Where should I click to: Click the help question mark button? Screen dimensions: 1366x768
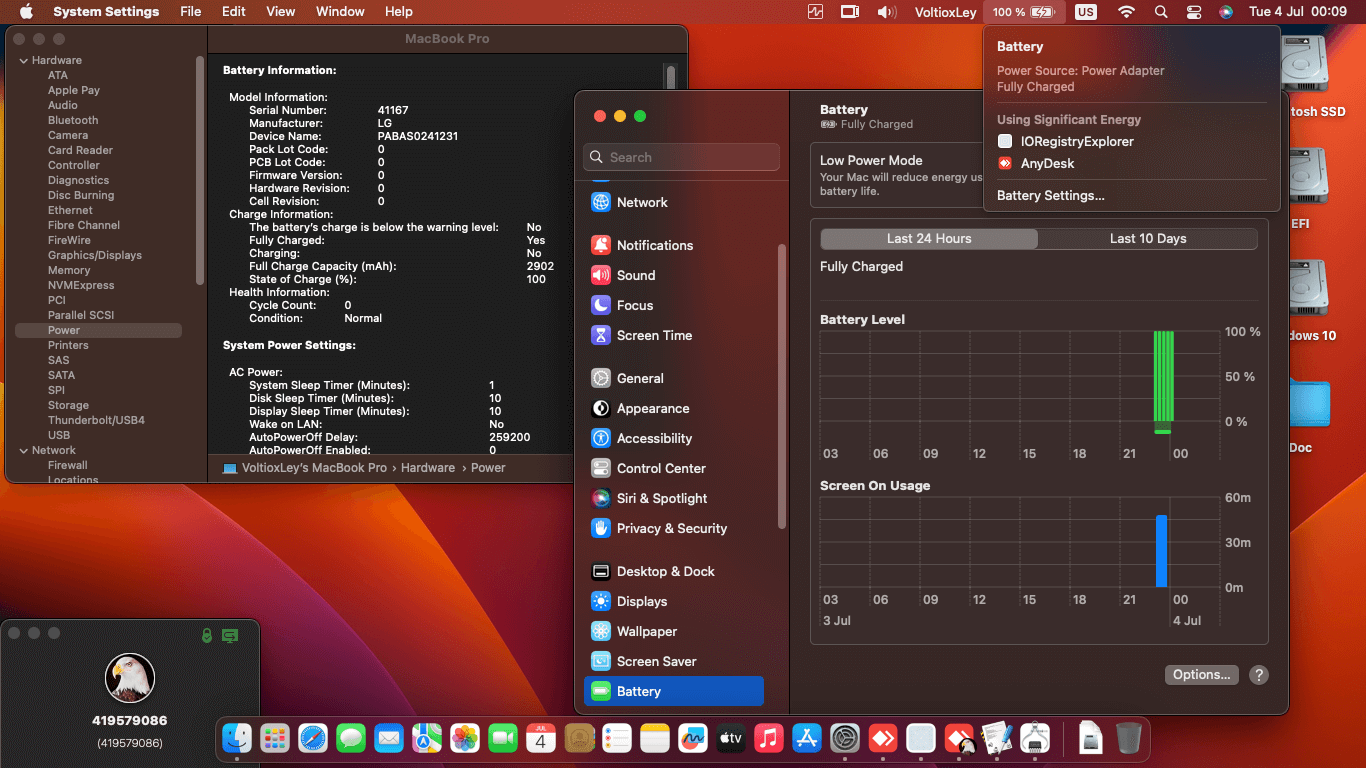click(1259, 675)
